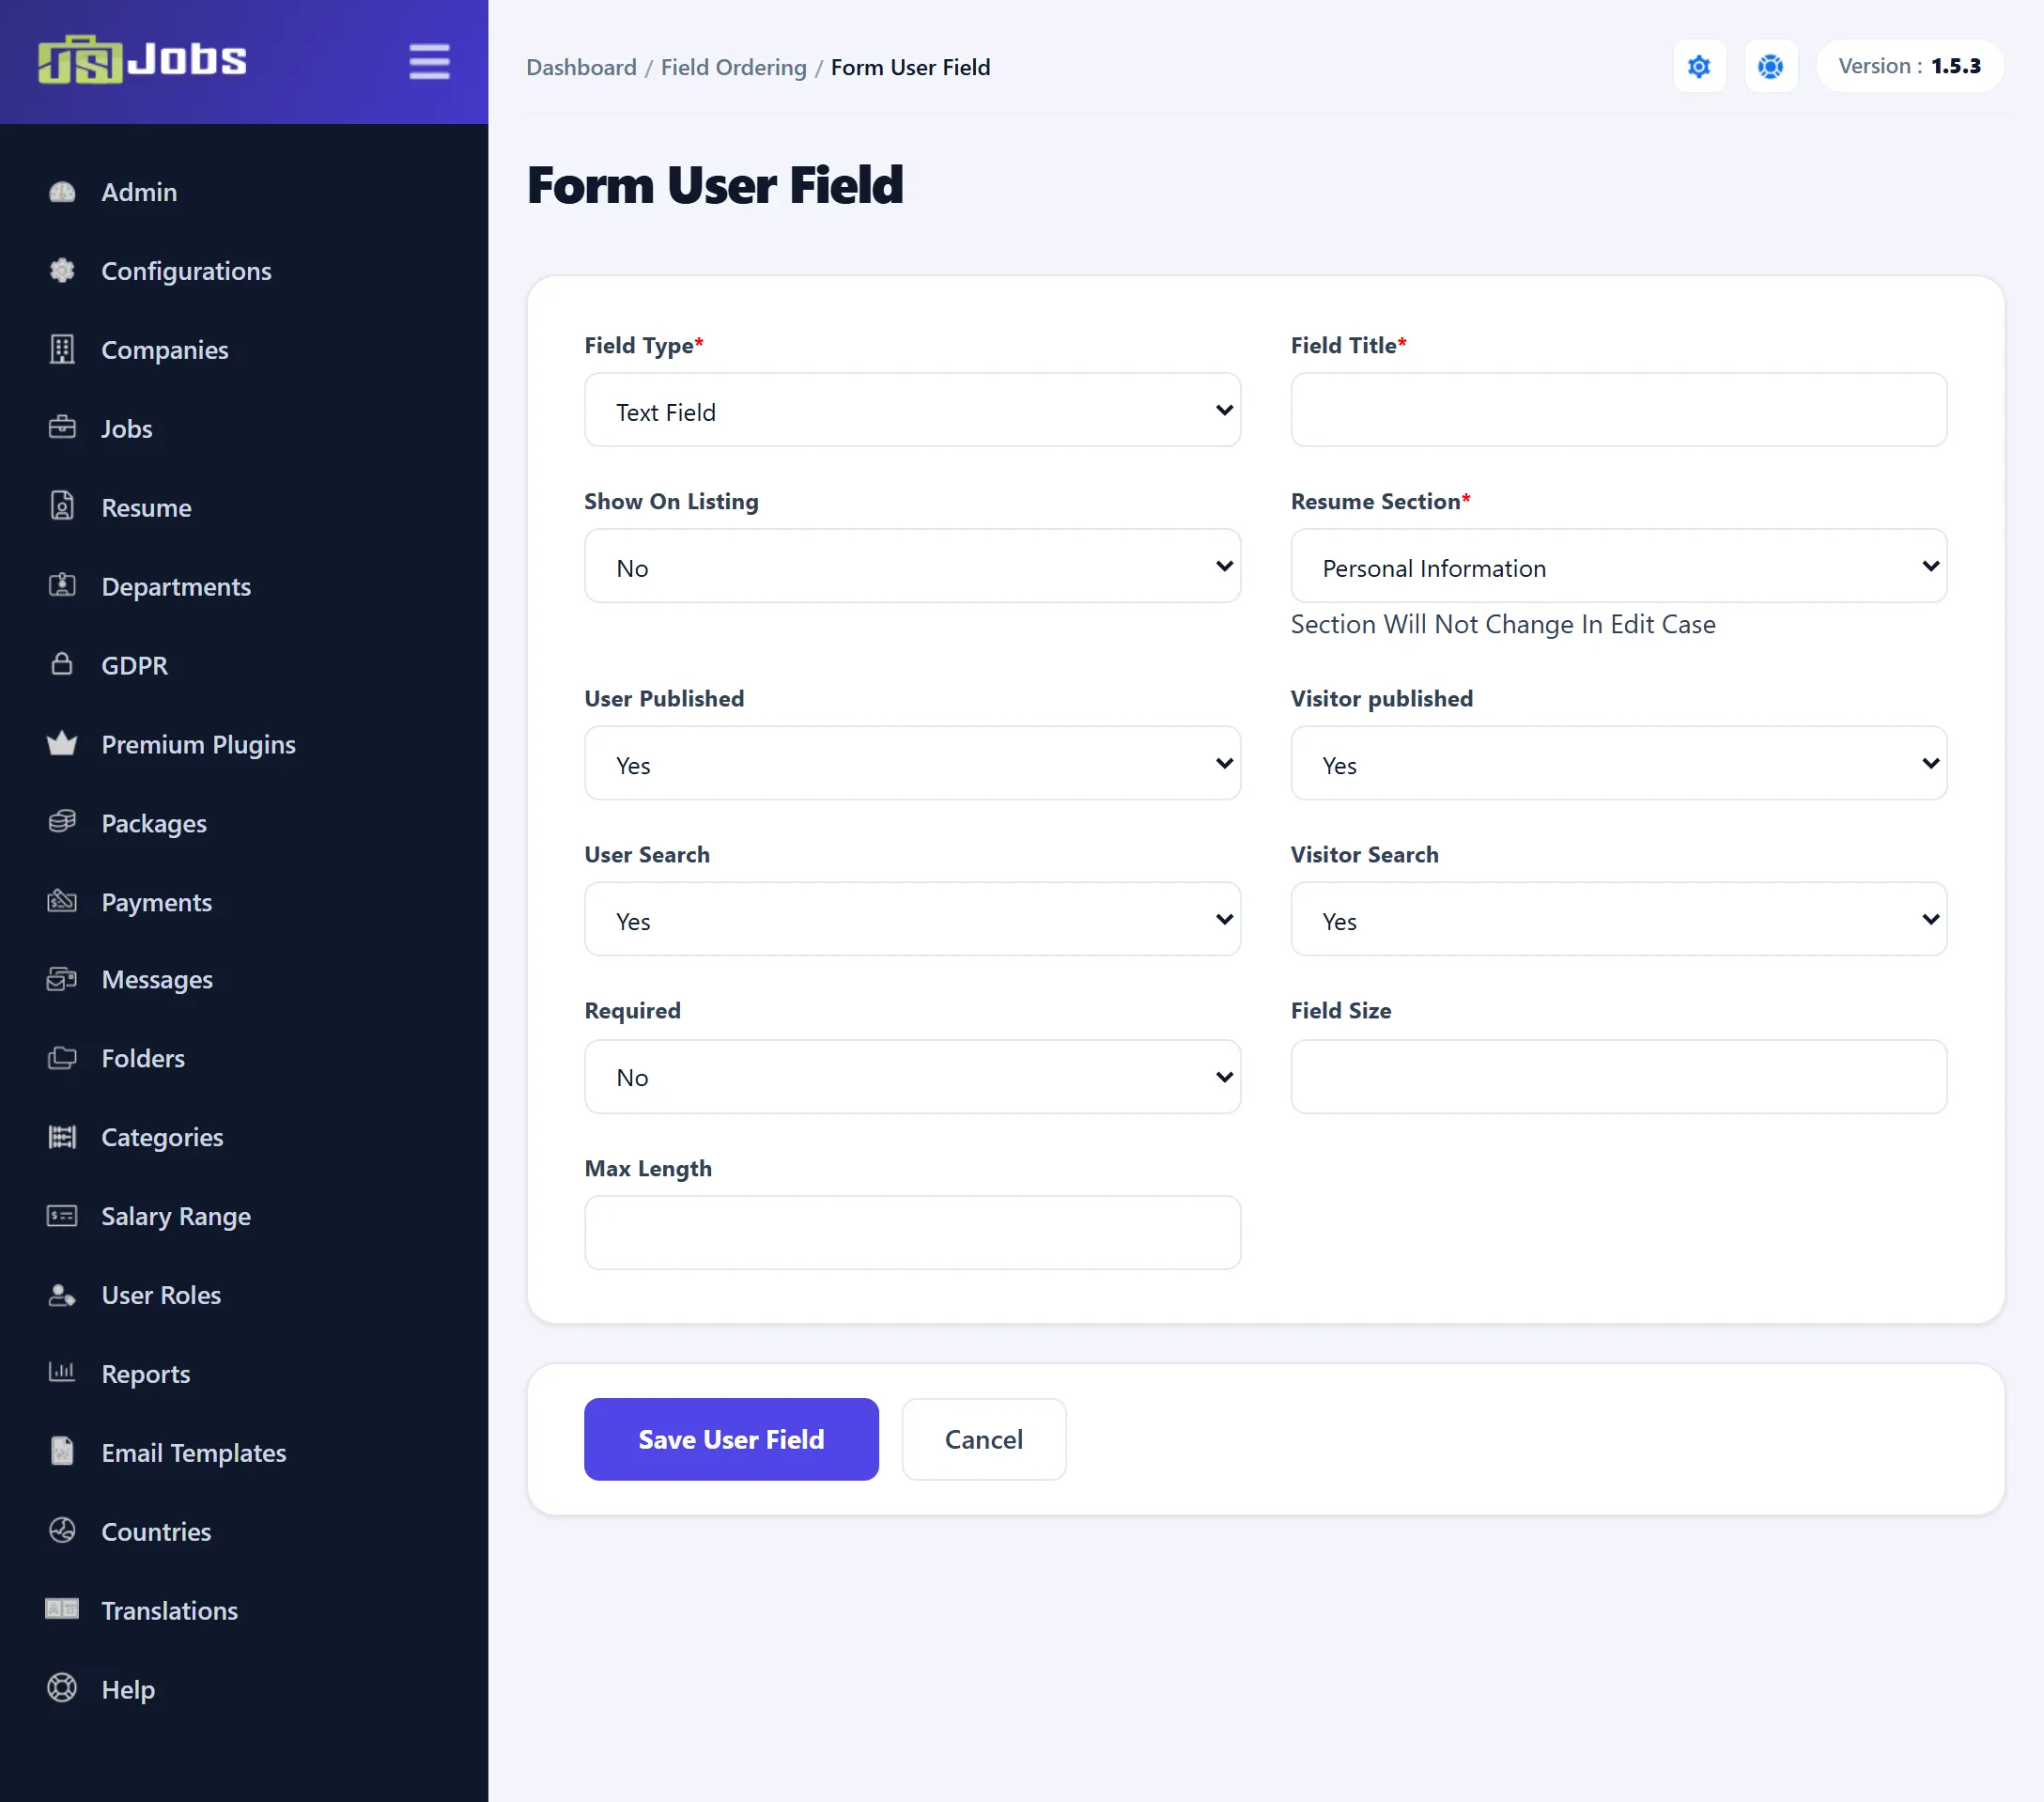
Task: Click the Cancel button
Action: 983,1440
